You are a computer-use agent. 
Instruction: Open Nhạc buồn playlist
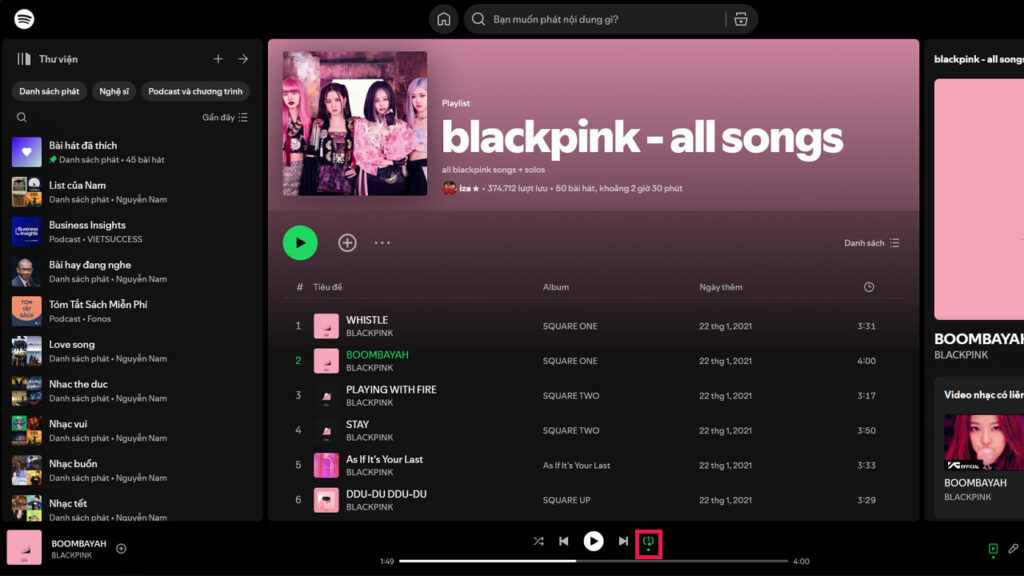tap(131, 471)
